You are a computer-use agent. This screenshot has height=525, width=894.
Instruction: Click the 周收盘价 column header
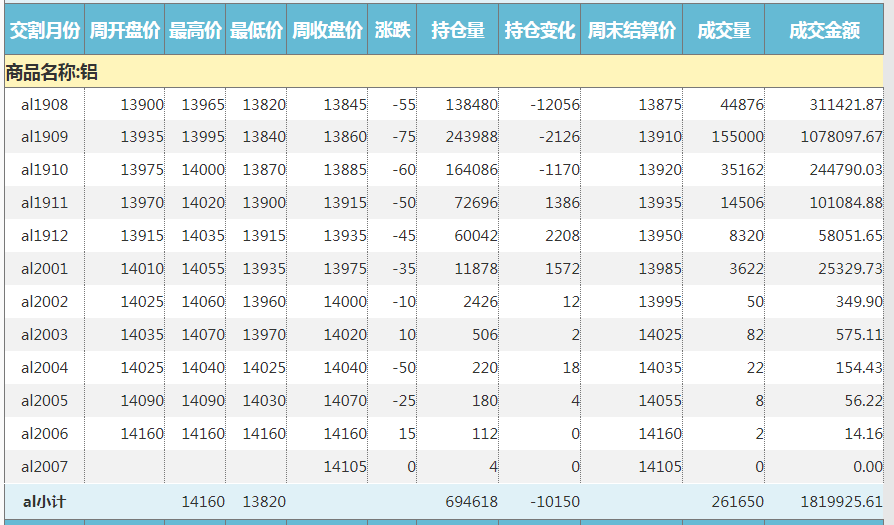[x=327, y=31]
